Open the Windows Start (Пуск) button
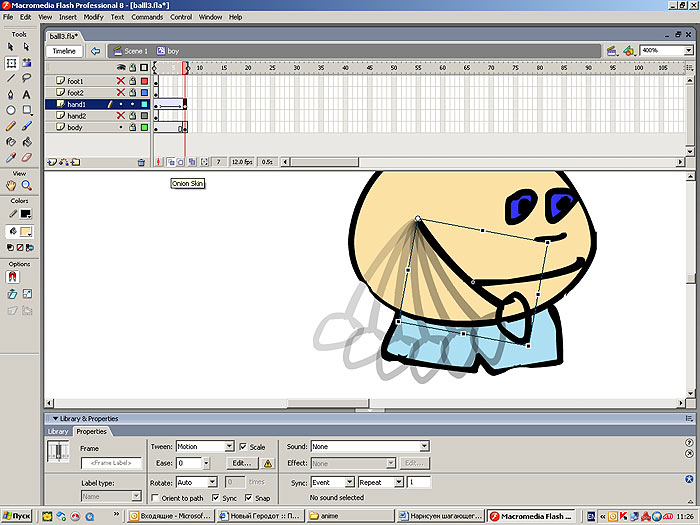 tap(17, 516)
